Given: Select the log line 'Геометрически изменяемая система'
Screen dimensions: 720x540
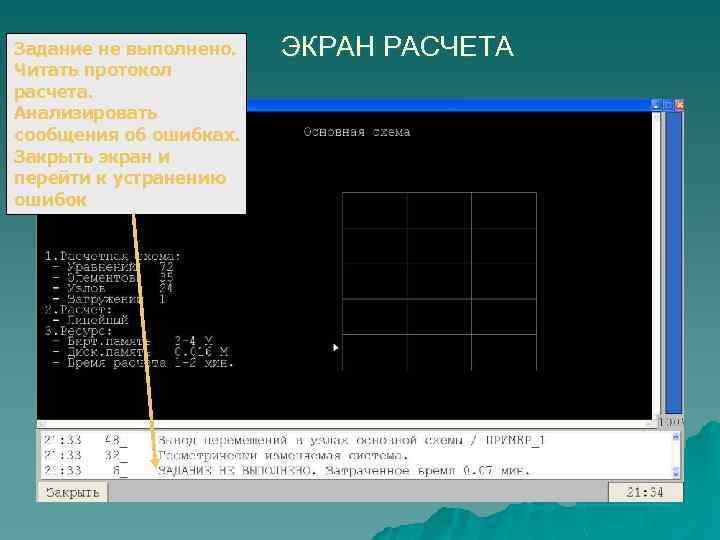Looking at the screenshot, I should coord(283,456).
